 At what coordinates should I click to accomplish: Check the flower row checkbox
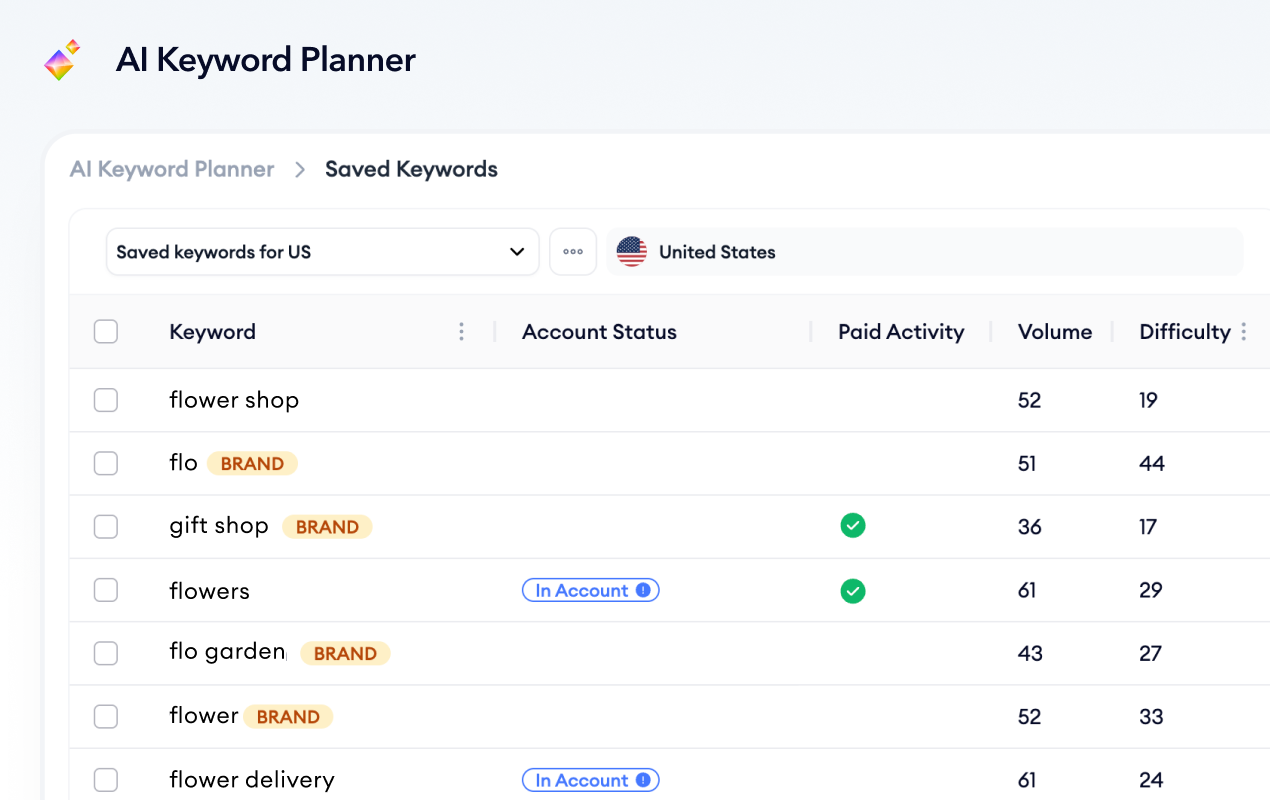[x=106, y=717]
